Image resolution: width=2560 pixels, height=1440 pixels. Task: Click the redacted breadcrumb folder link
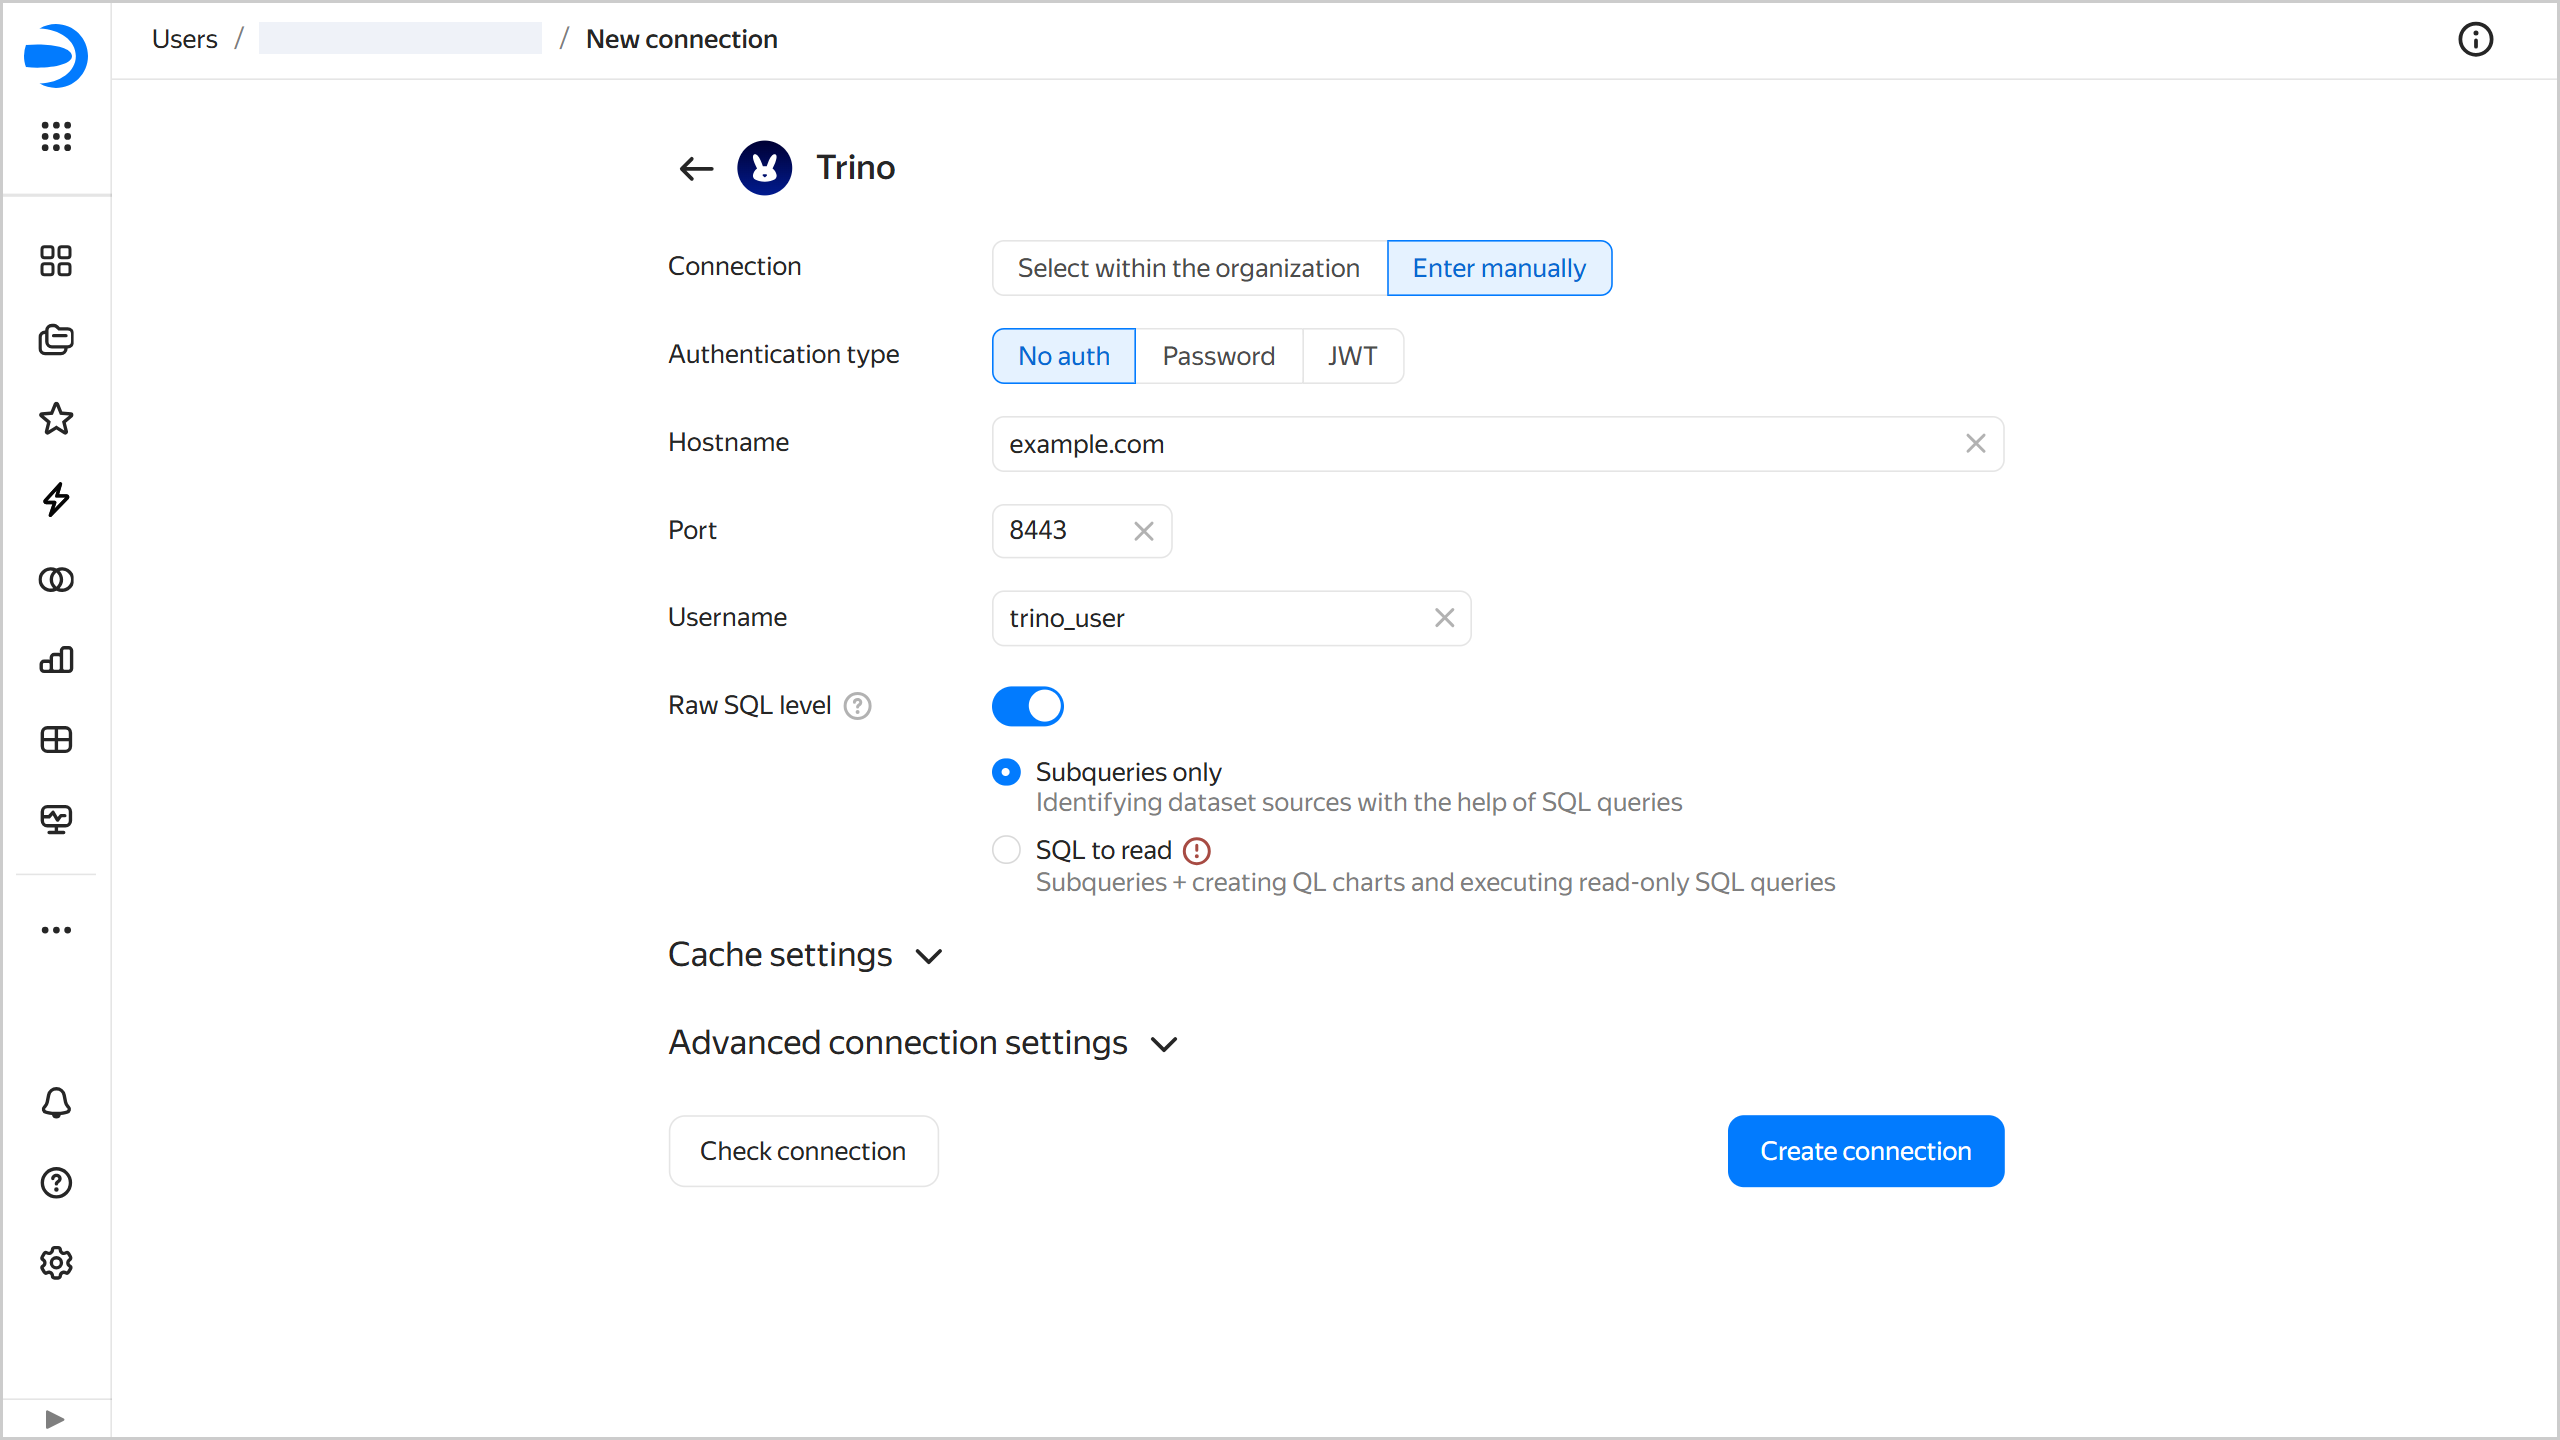coord(400,39)
